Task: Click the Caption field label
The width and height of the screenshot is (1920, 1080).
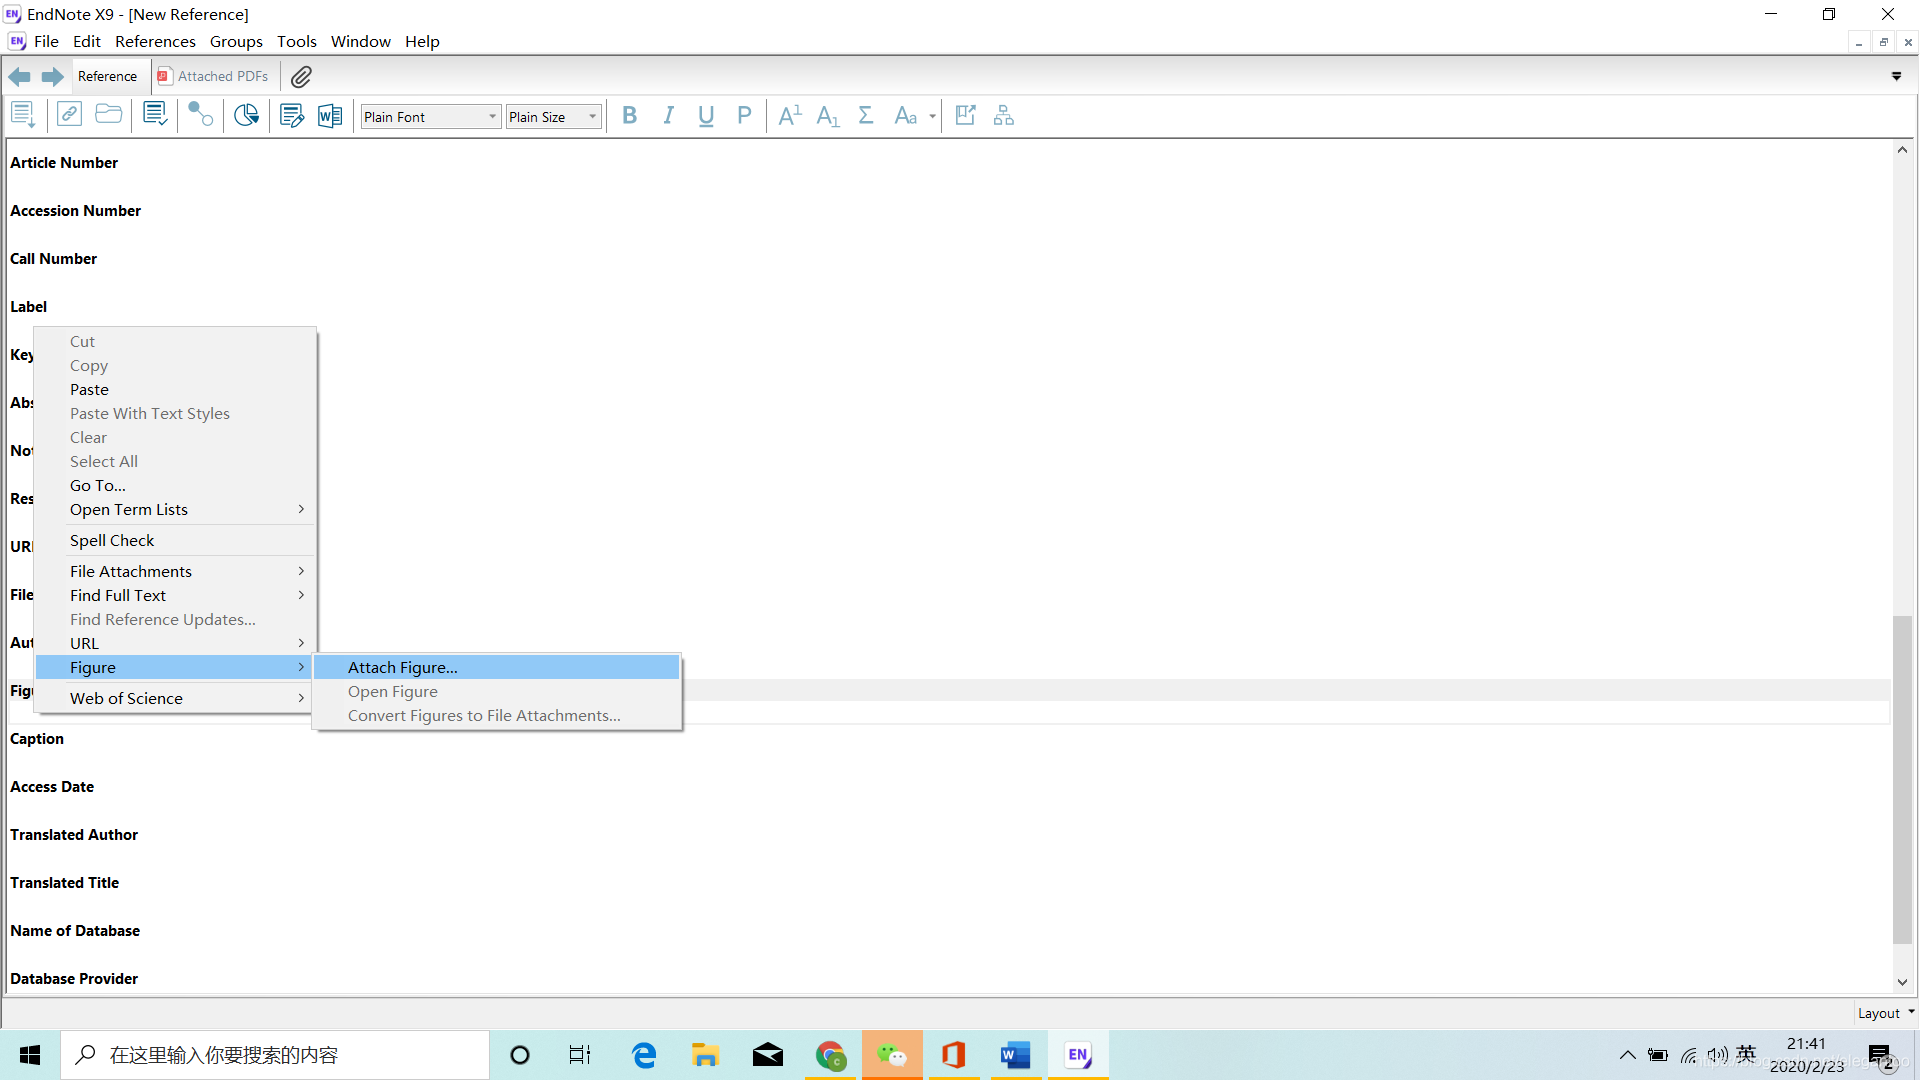Action: pyautogui.click(x=37, y=738)
